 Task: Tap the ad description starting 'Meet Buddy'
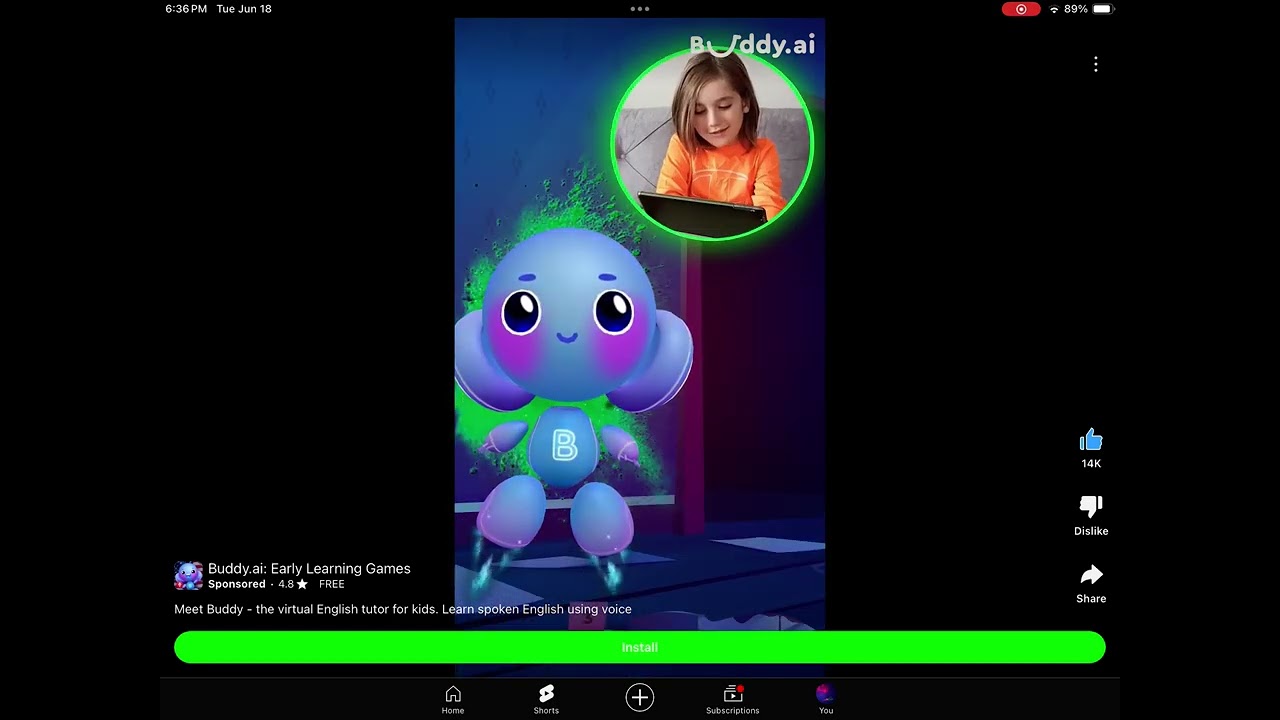(403, 609)
